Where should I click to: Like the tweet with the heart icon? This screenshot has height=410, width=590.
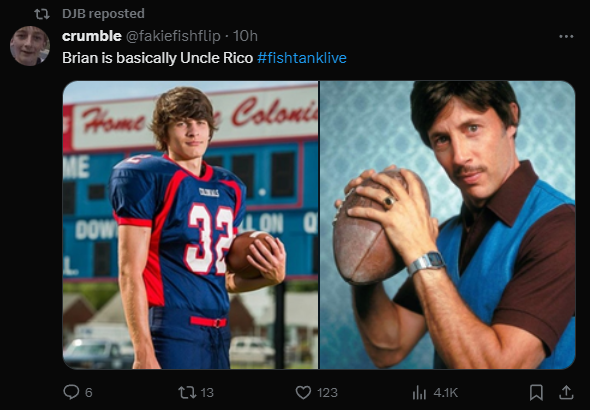303,392
